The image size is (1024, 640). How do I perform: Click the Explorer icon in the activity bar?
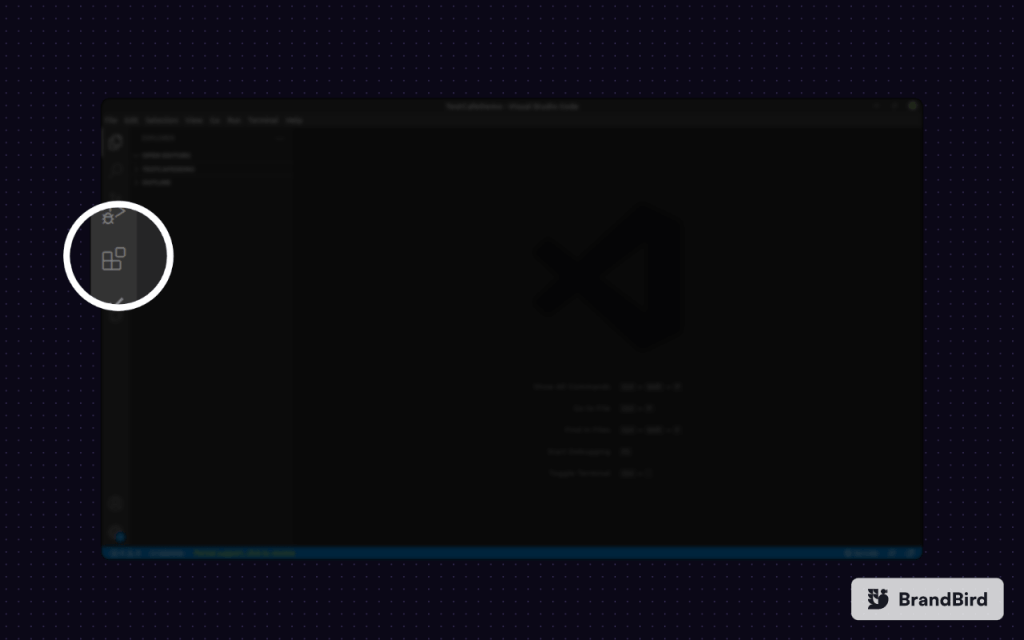coord(116,142)
